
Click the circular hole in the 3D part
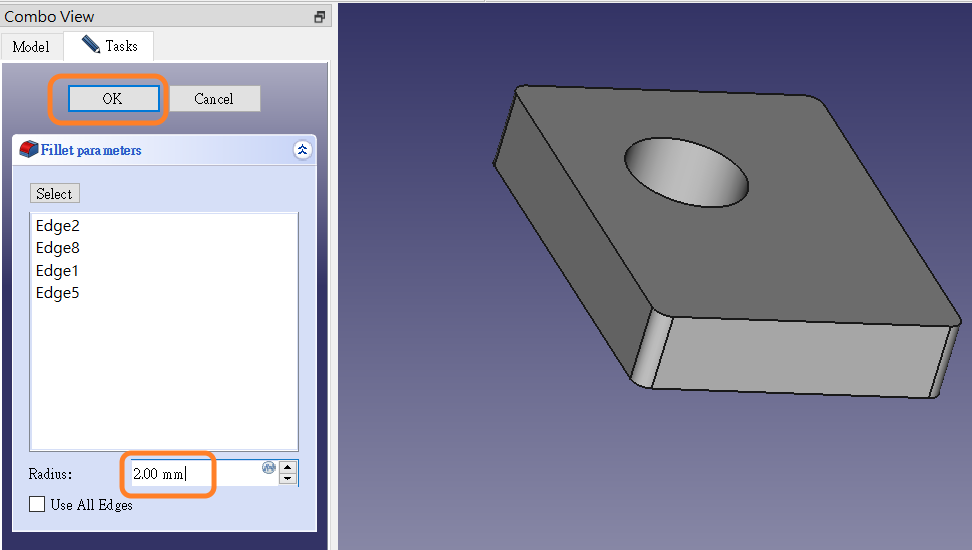tap(686, 172)
